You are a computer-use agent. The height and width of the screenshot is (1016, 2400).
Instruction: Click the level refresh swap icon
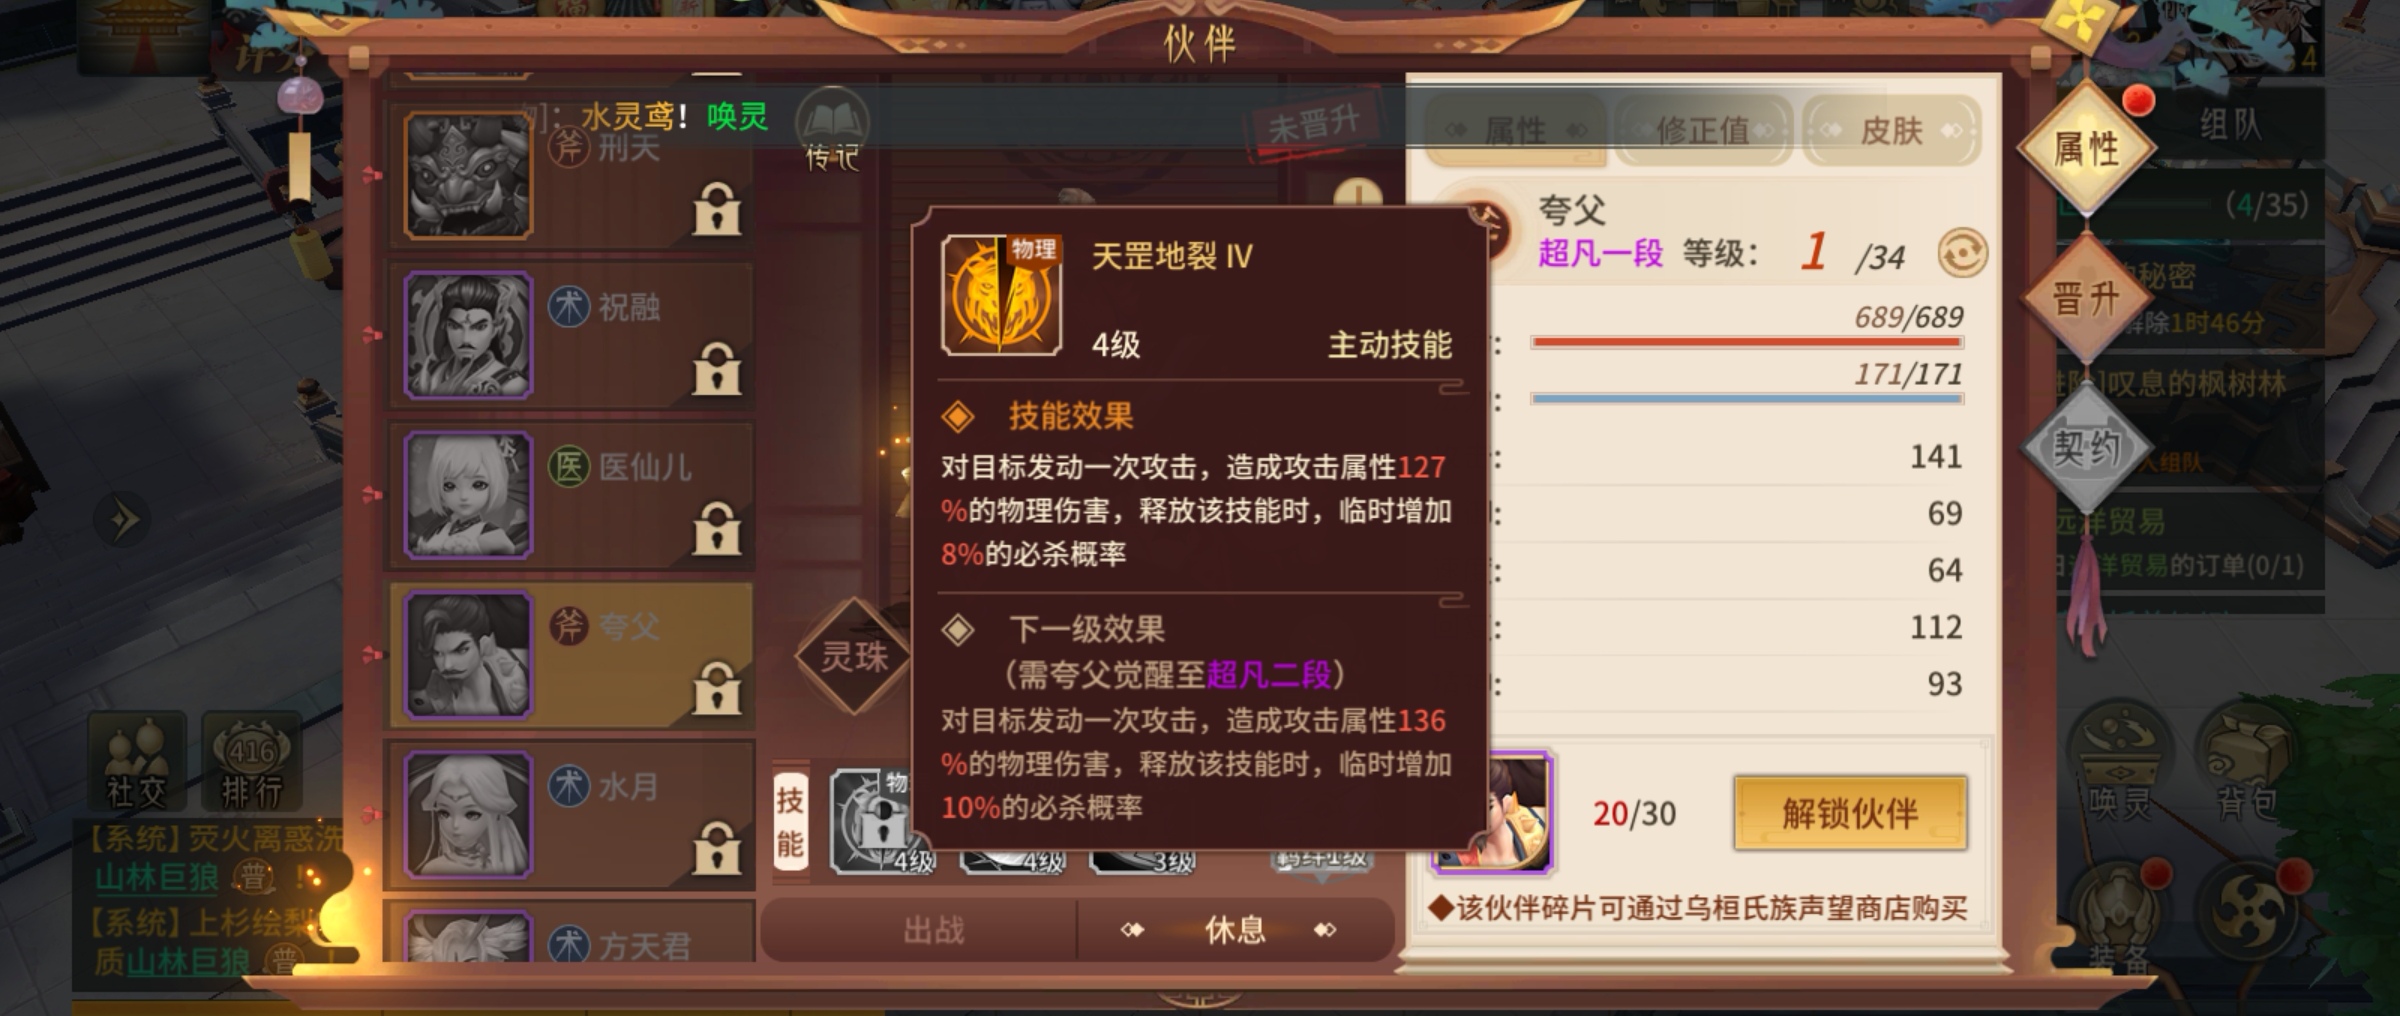click(x=1962, y=253)
